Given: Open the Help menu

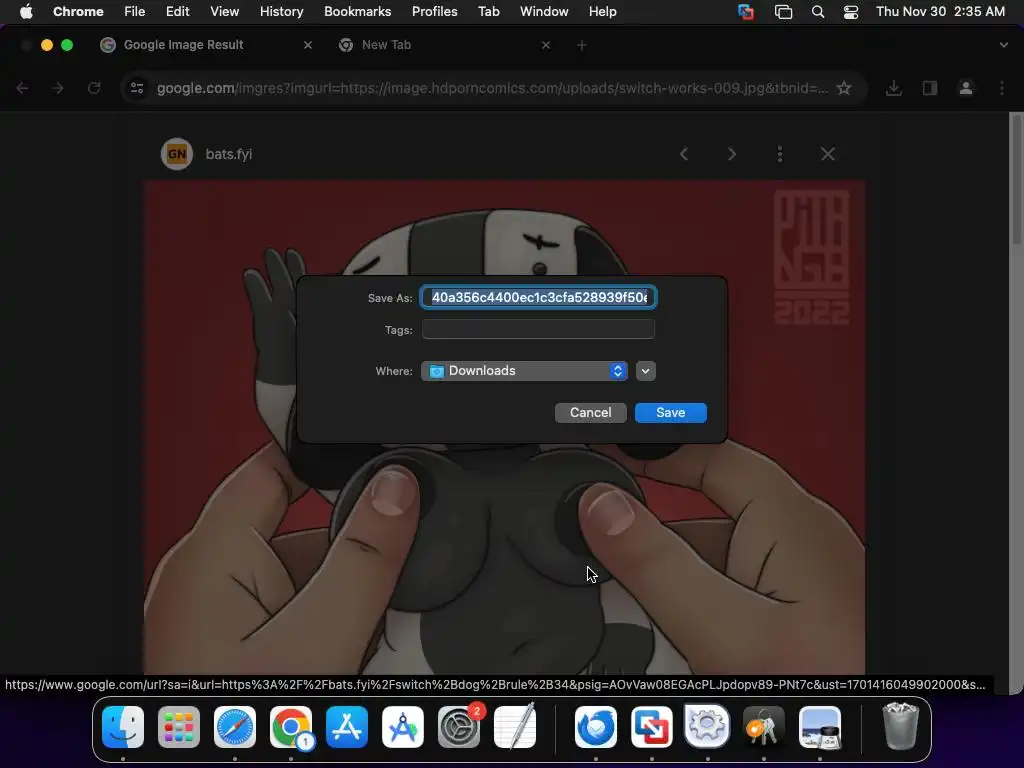Looking at the screenshot, I should point(602,11).
